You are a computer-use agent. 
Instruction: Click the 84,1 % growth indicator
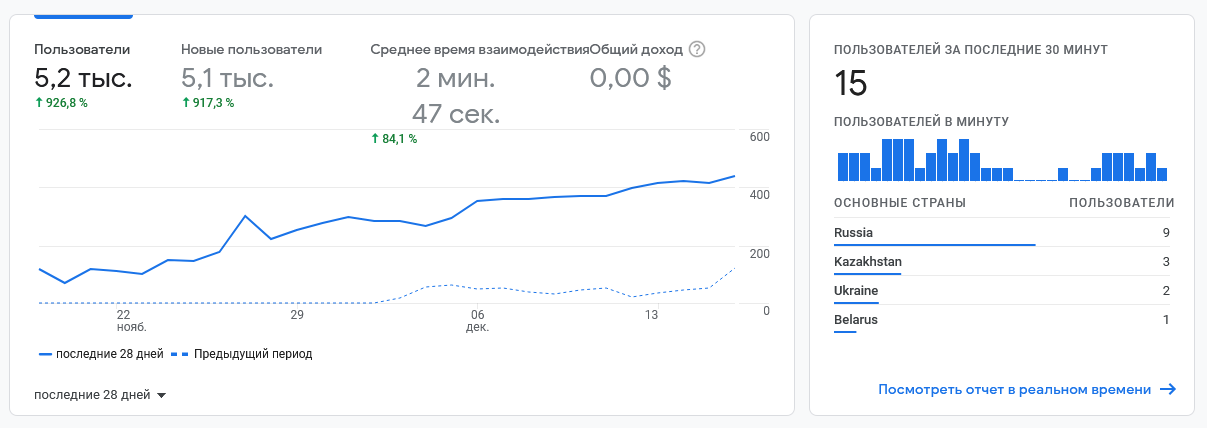click(x=394, y=139)
